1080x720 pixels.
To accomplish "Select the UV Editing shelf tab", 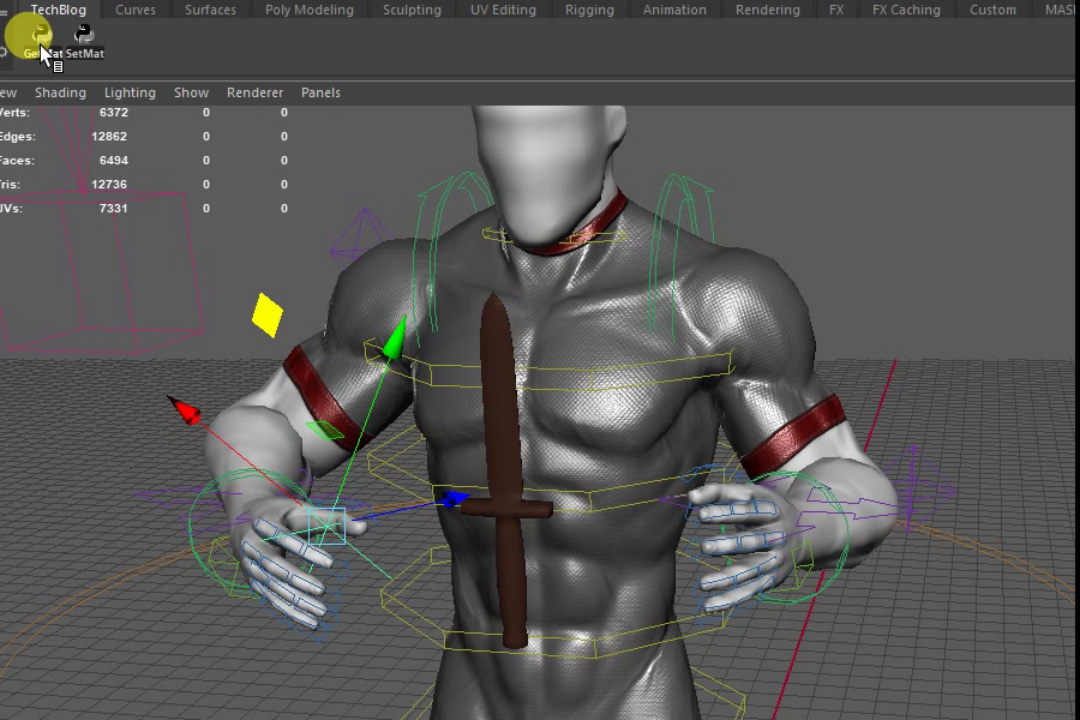I will pos(503,10).
